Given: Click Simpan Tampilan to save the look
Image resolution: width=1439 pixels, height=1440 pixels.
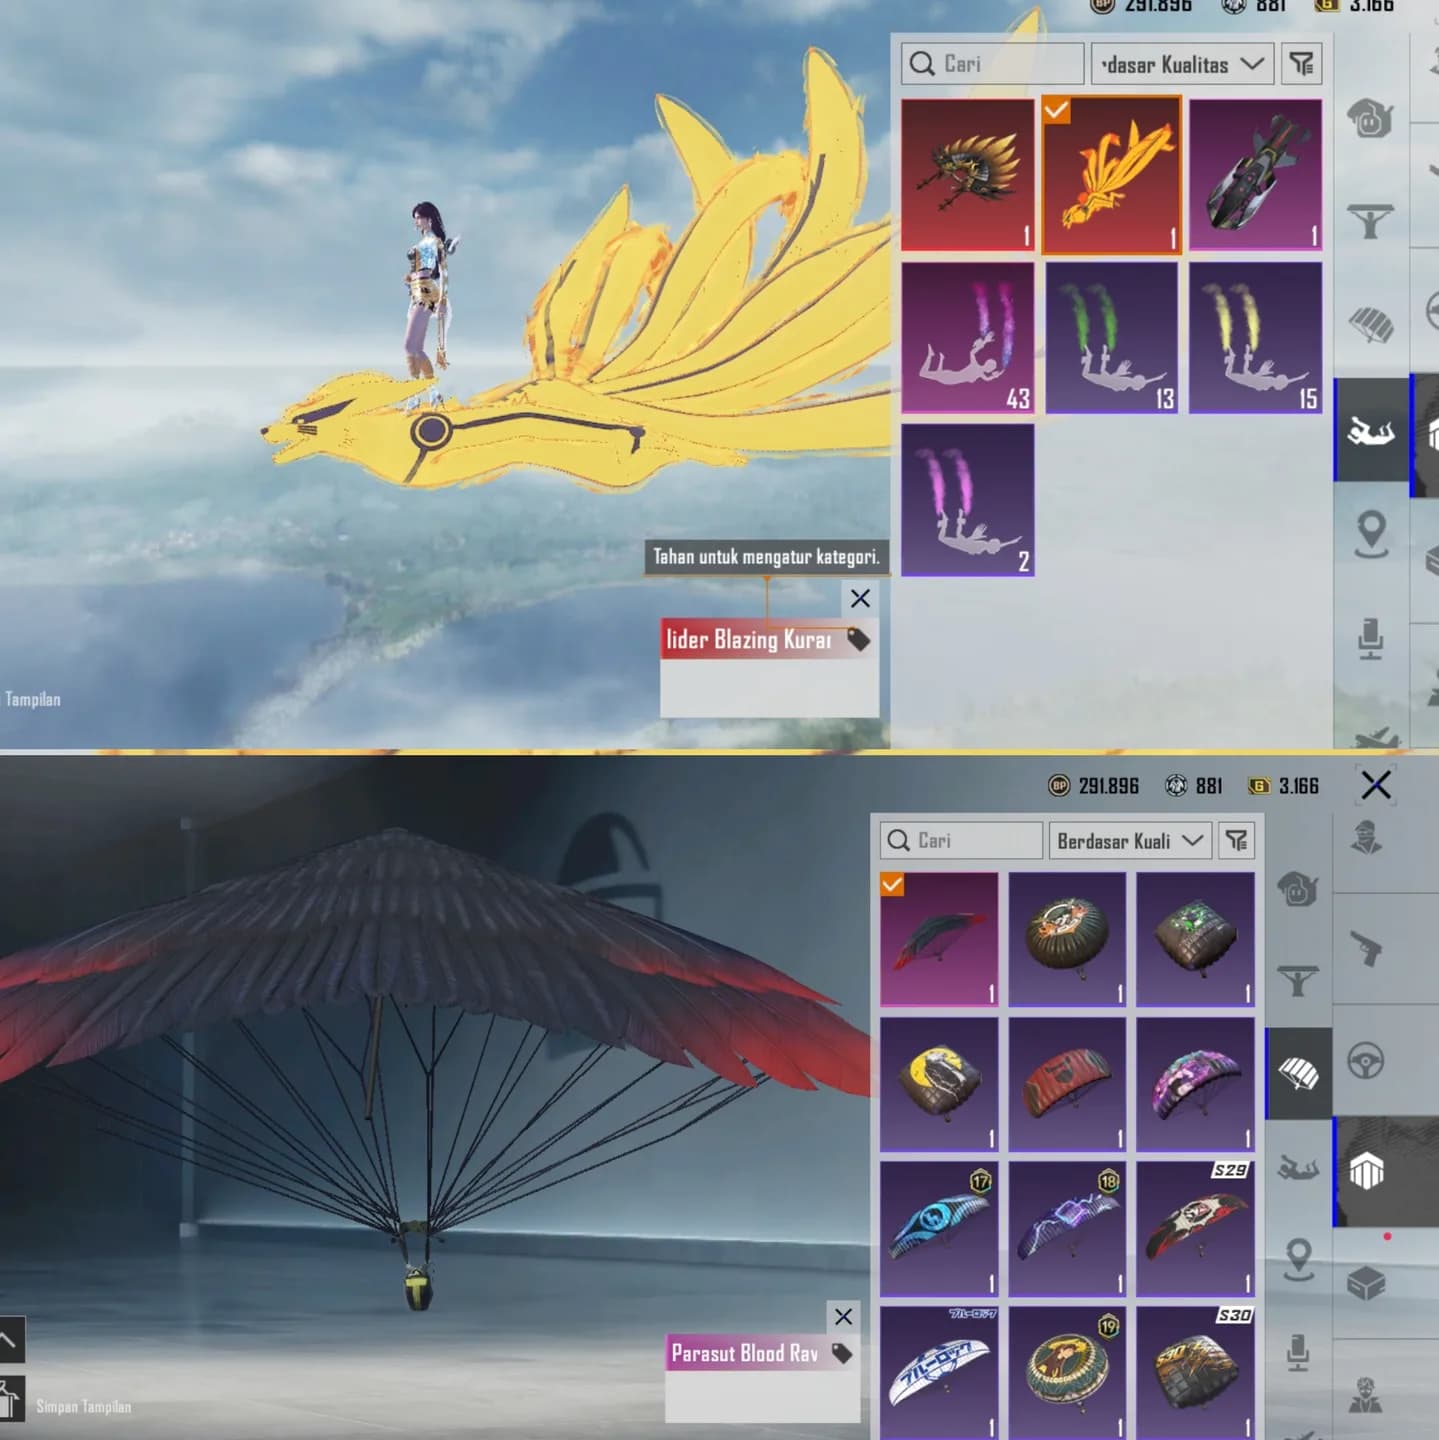Looking at the screenshot, I should (x=83, y=1406).
